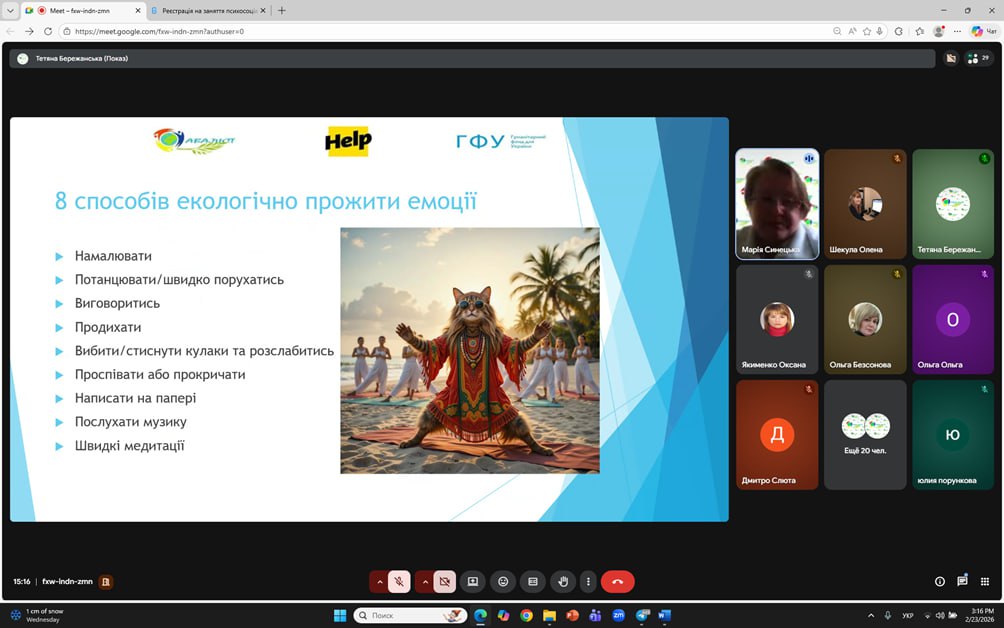Raise your hand in the meeting
The image size is (1004, 628).
tap(564, 581)
